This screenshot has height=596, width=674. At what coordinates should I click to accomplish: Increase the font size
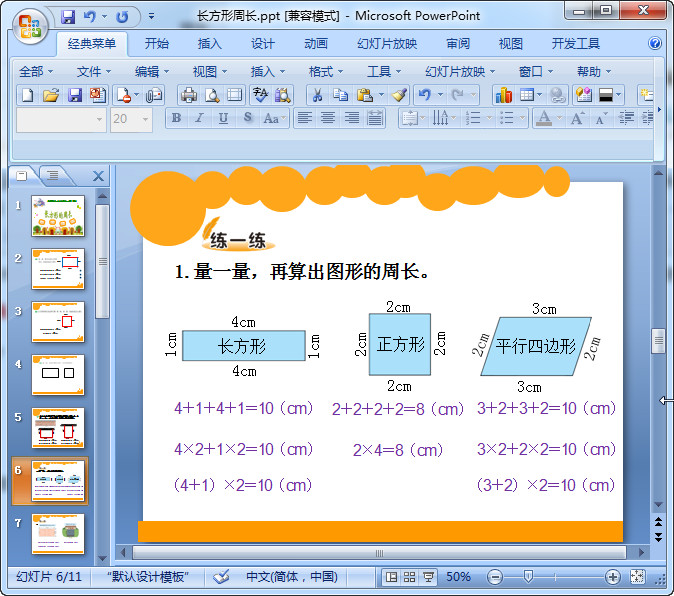click(577, 118)
